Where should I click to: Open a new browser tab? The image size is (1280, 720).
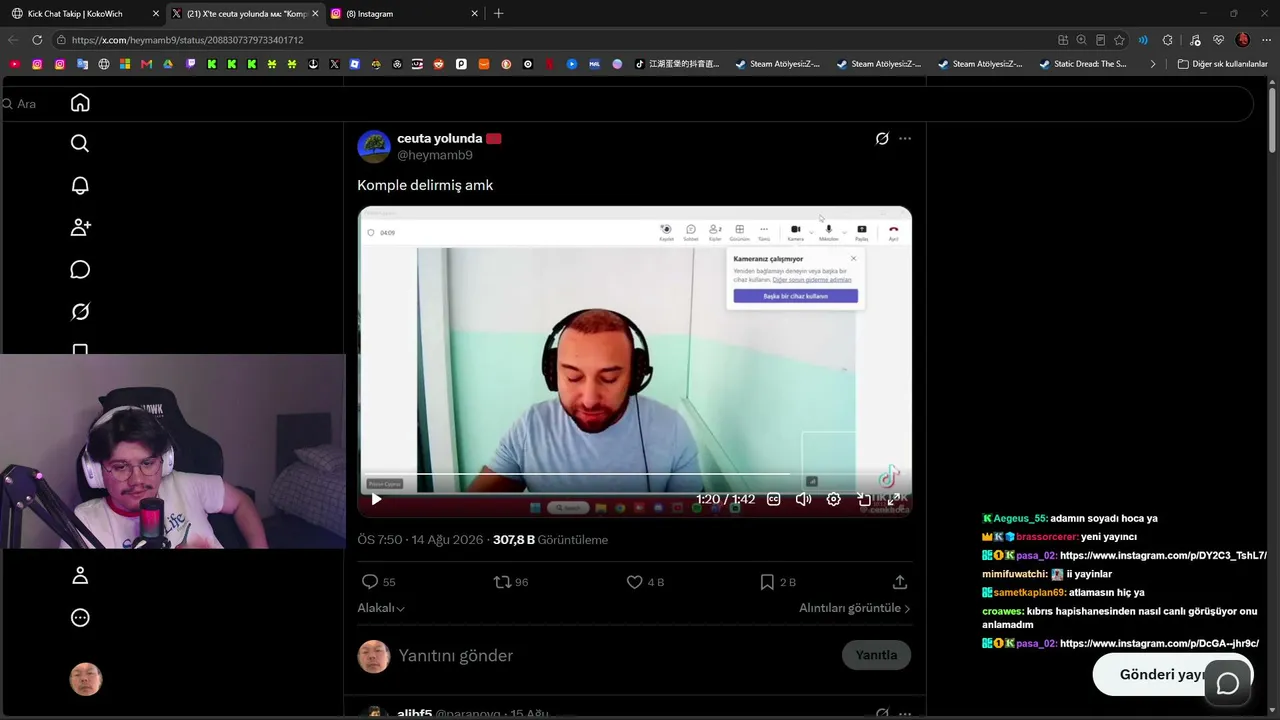coord(498,14)
